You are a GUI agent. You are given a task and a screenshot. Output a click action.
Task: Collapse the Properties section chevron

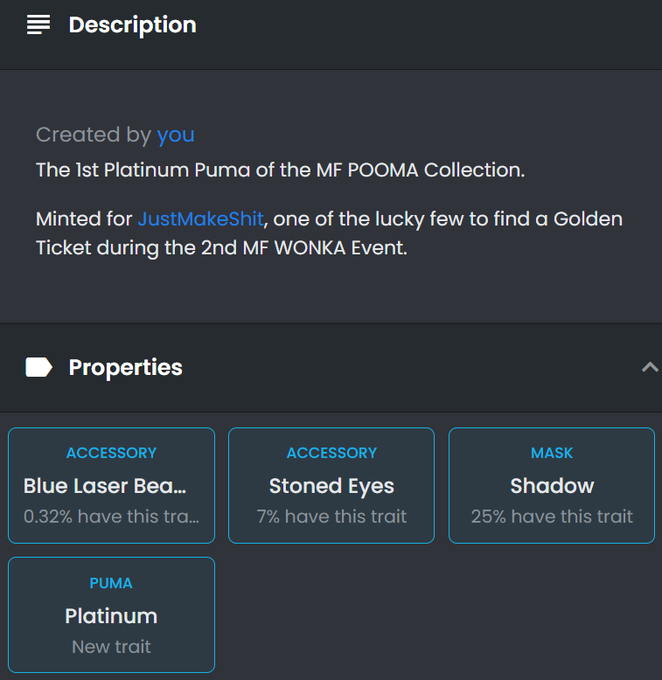649,367
